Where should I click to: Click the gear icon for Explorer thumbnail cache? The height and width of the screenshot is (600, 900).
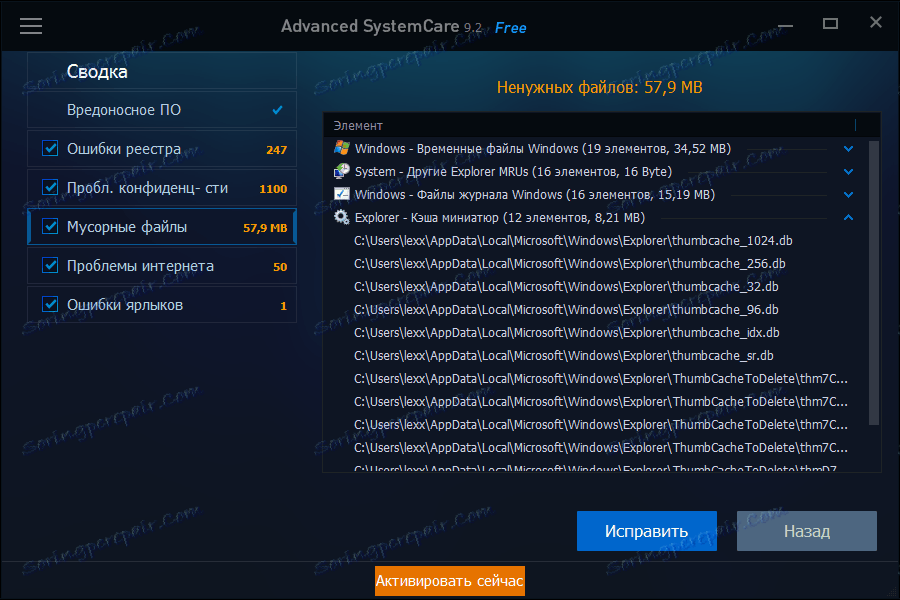342,217
